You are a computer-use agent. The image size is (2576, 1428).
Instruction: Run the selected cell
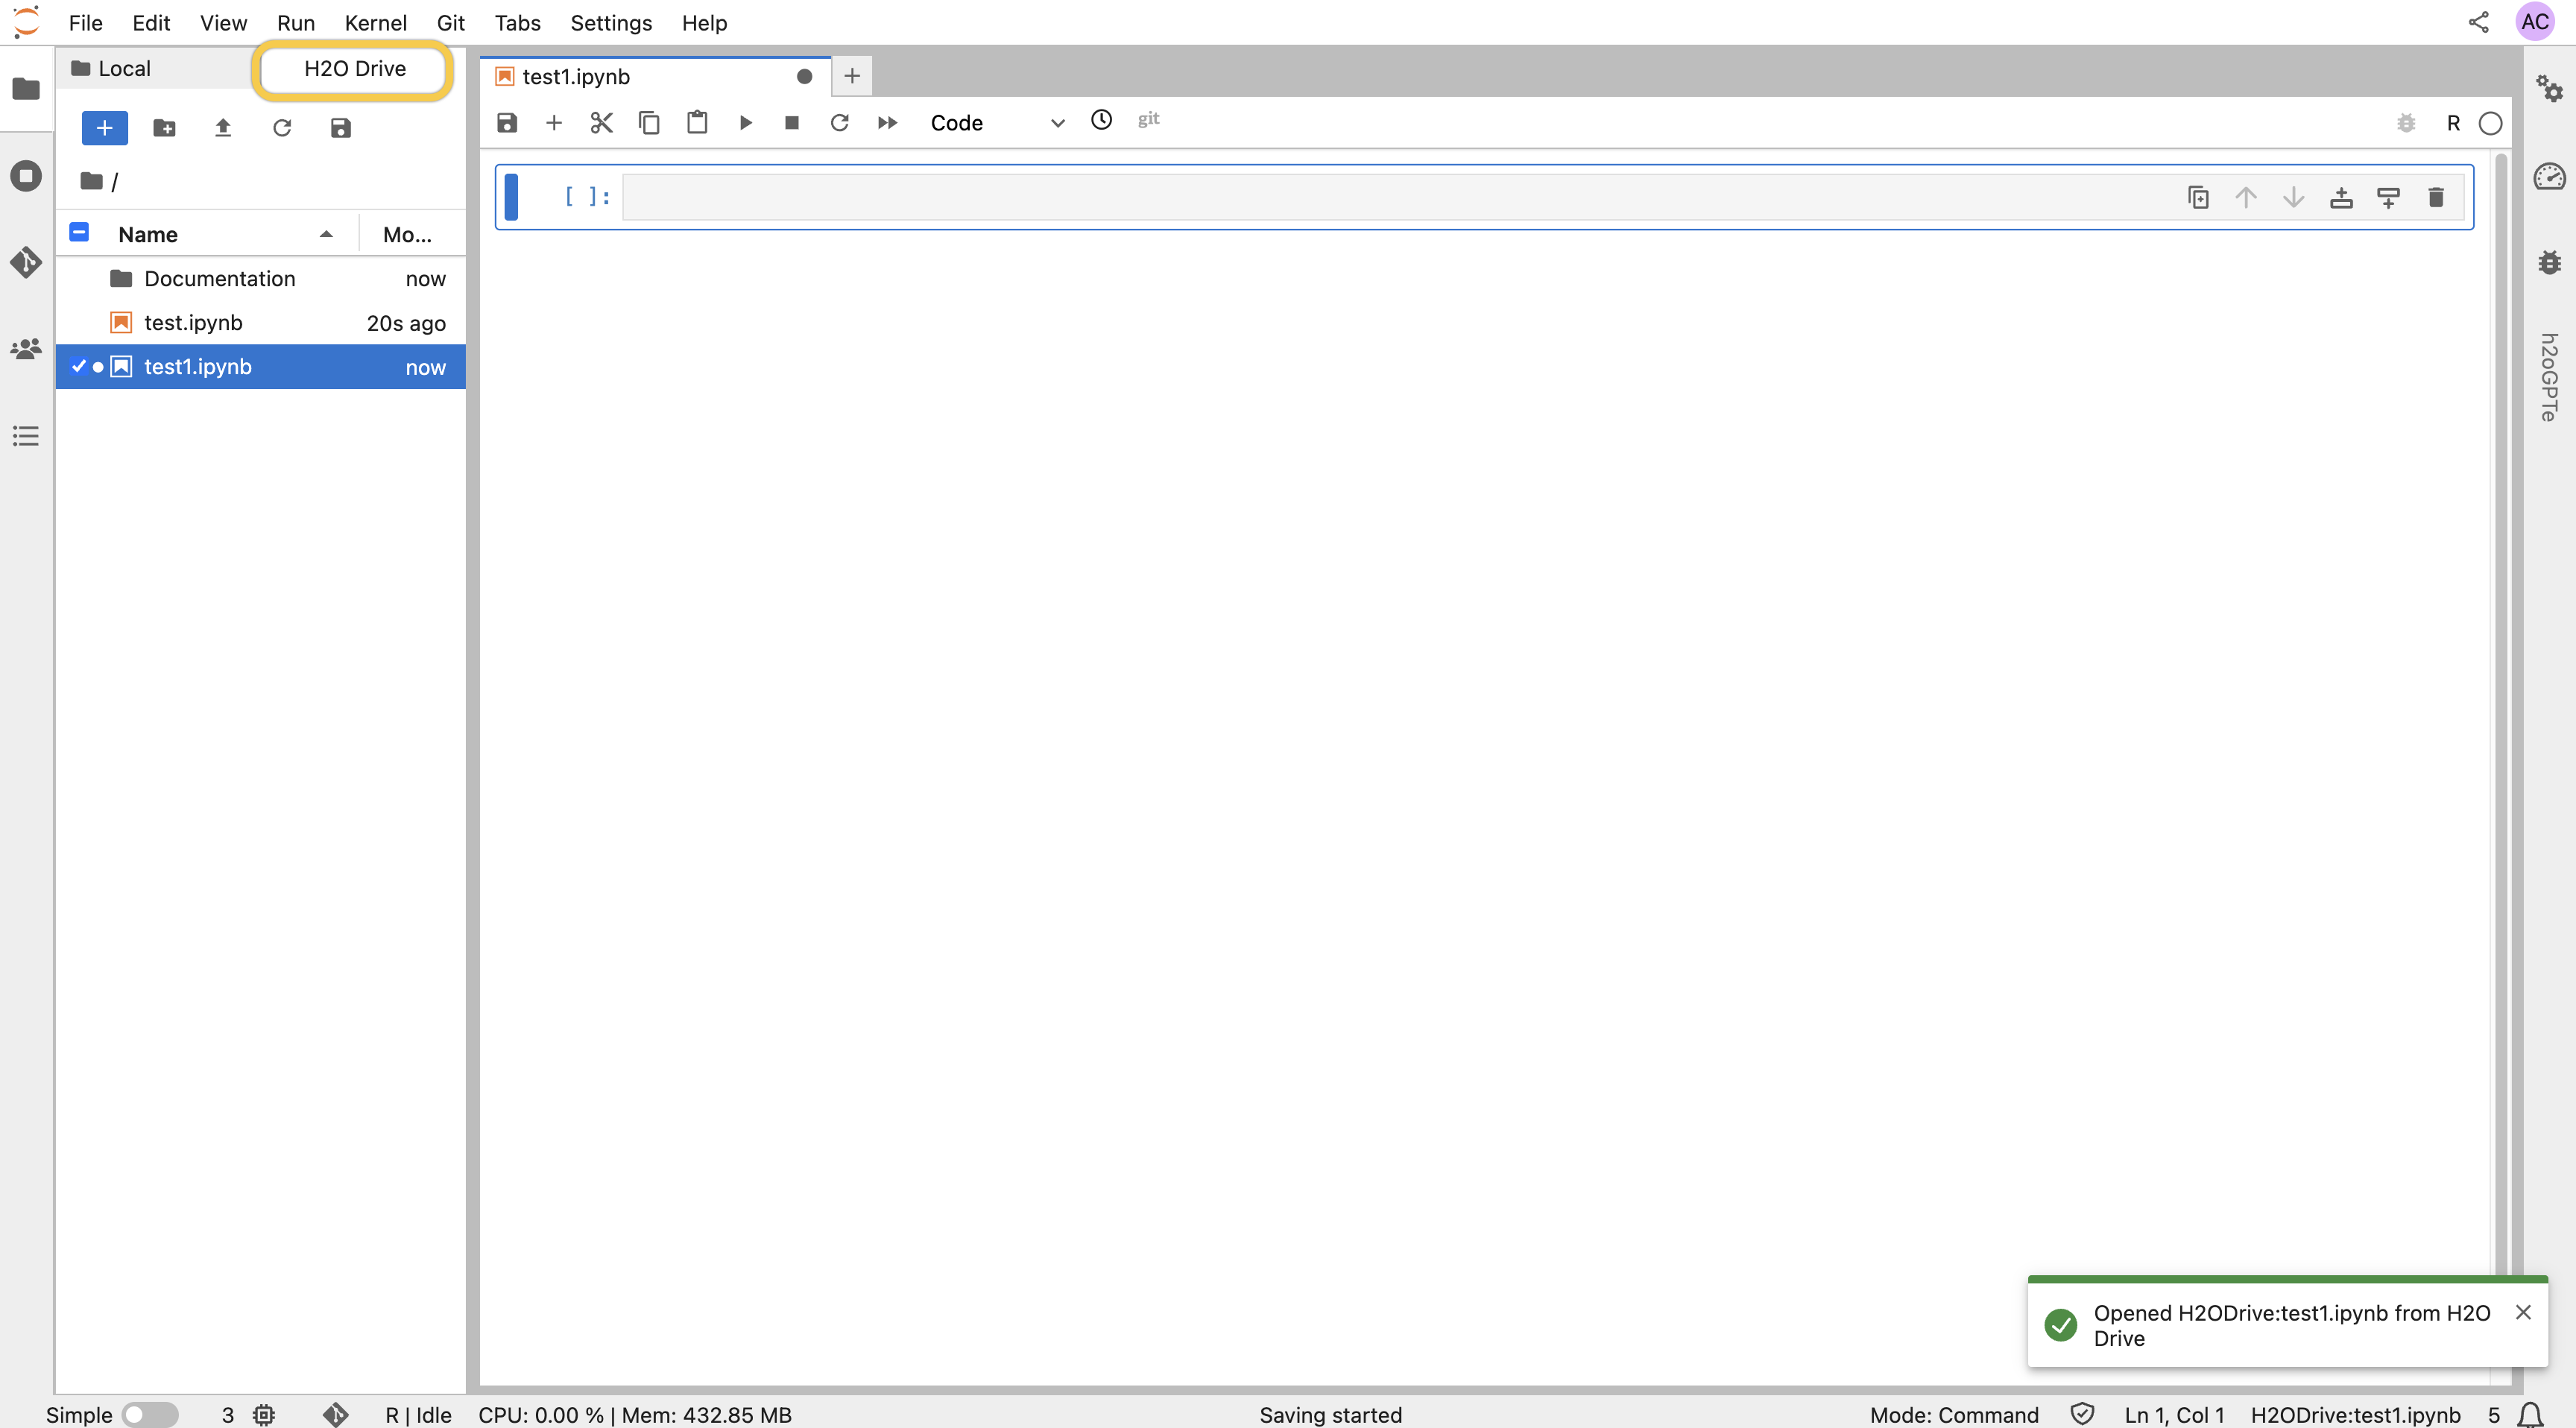745,123
